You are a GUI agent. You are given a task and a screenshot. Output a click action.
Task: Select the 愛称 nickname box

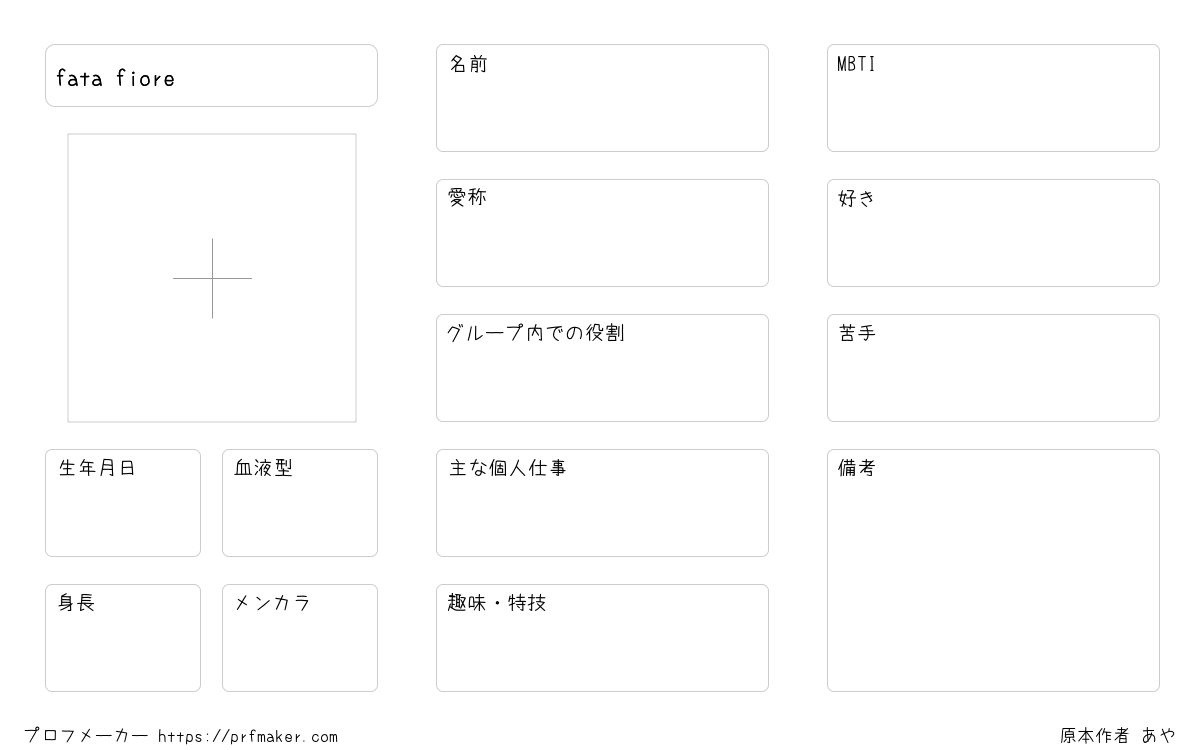pos(602,233)
